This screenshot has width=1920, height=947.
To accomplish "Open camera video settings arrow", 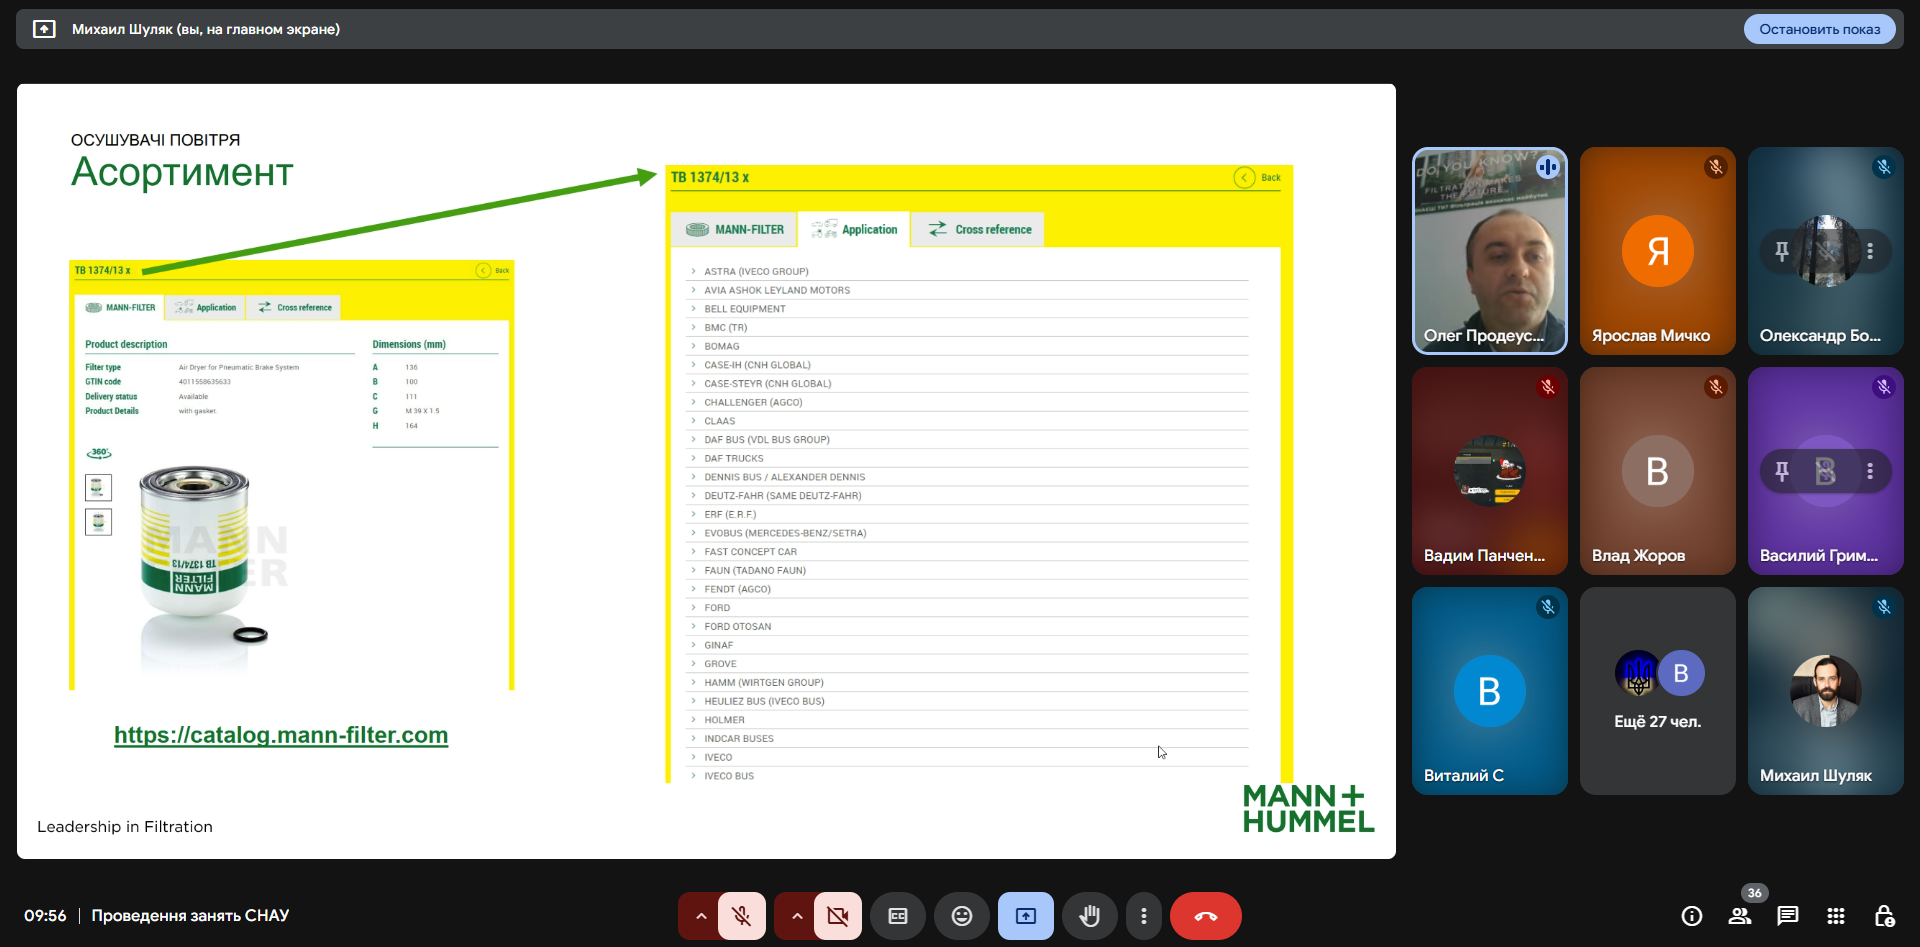I will (x=796, y=916).
